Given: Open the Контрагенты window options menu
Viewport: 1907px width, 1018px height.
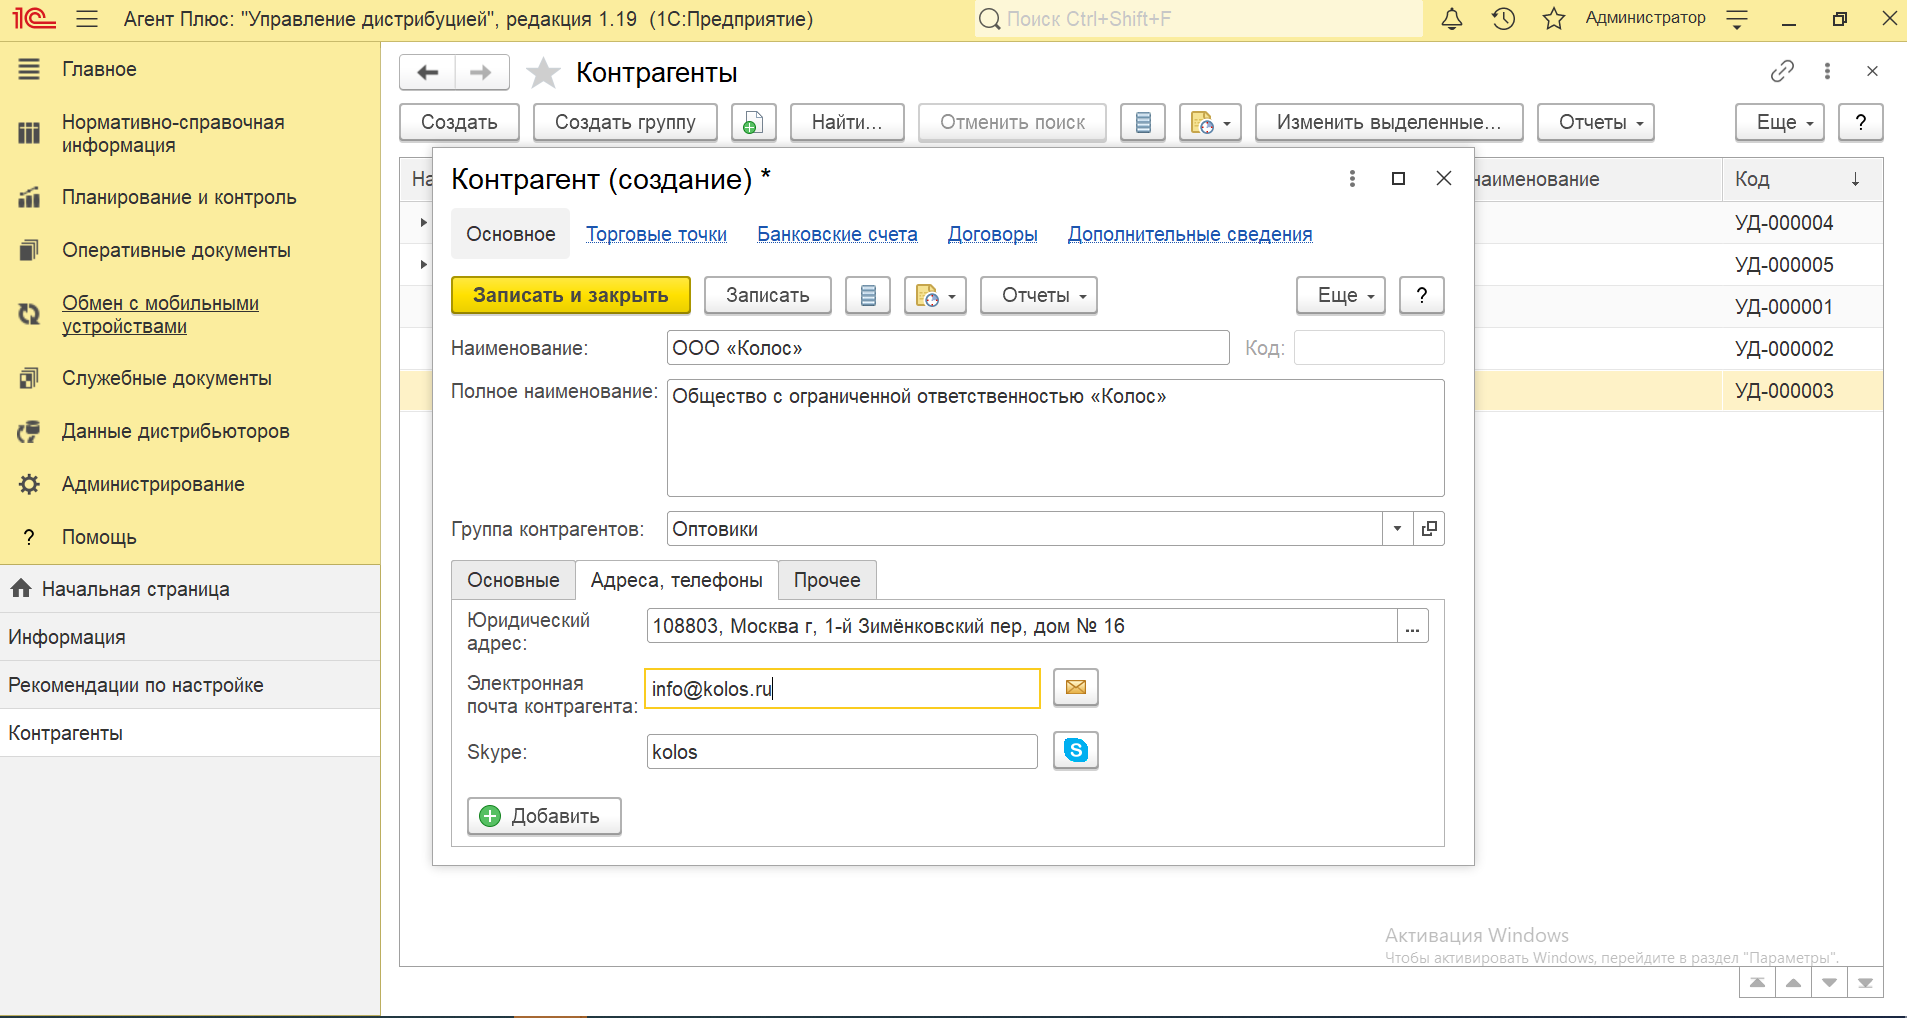Looking at the screenshot, I should click(x=1827, y=71).
